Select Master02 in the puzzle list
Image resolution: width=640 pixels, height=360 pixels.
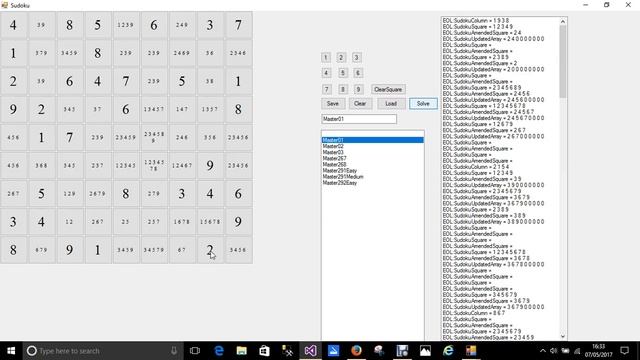click(372, 146)
